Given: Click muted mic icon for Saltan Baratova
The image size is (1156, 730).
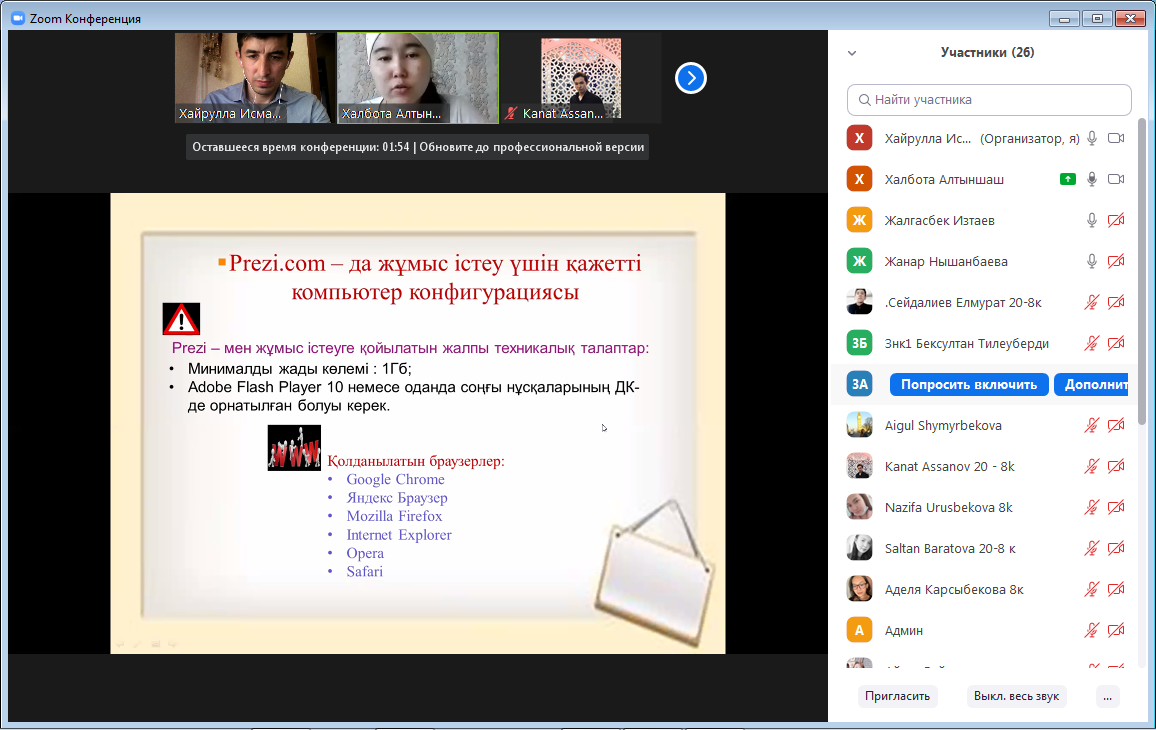Looking at the screenshot, I should click(1092, 548).
